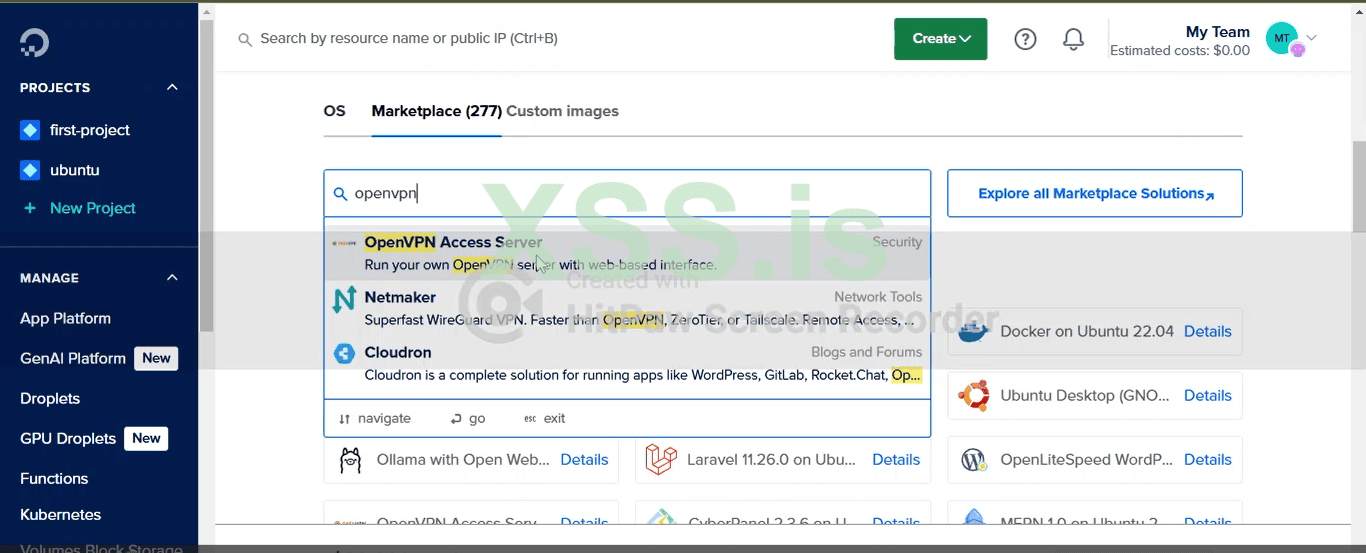The width and height of the screenshot is (1366, 553).
Task: Click the OpenVPN Access Server result logo
Action: pyautogui.click(x=344, y=243)
